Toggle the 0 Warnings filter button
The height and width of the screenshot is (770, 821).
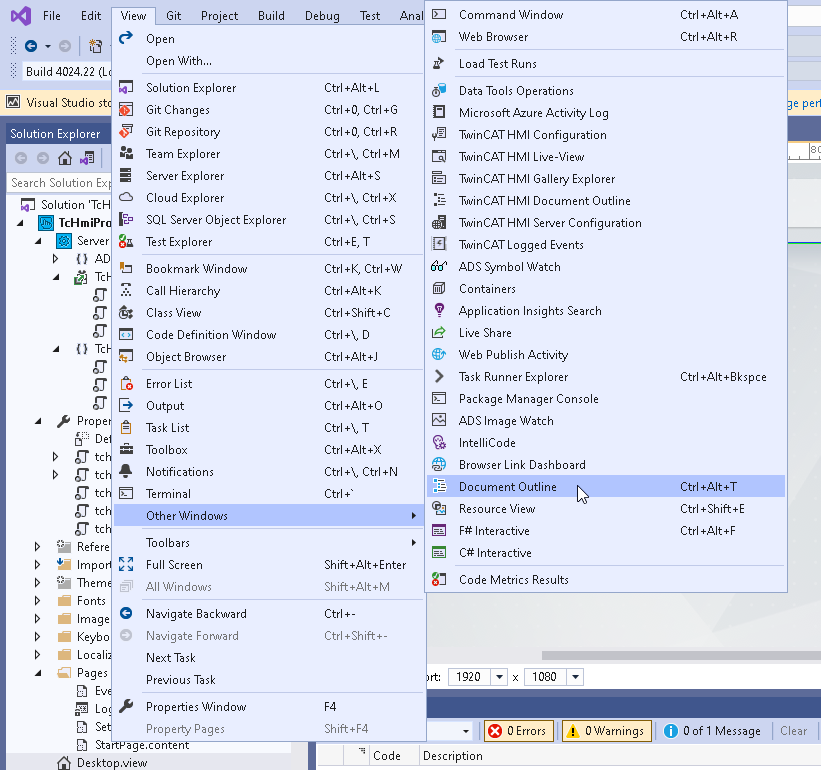[607, 731]
